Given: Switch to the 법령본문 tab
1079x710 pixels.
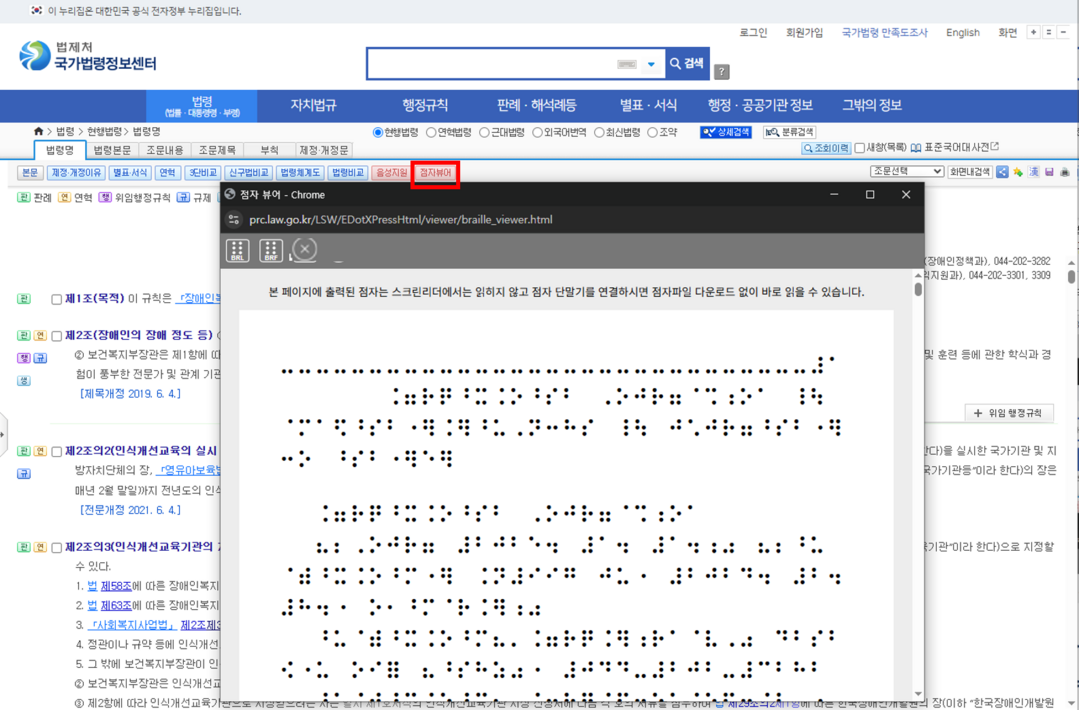Looking at the screenshot, I should pyautogui.click(x=112, y=150).
